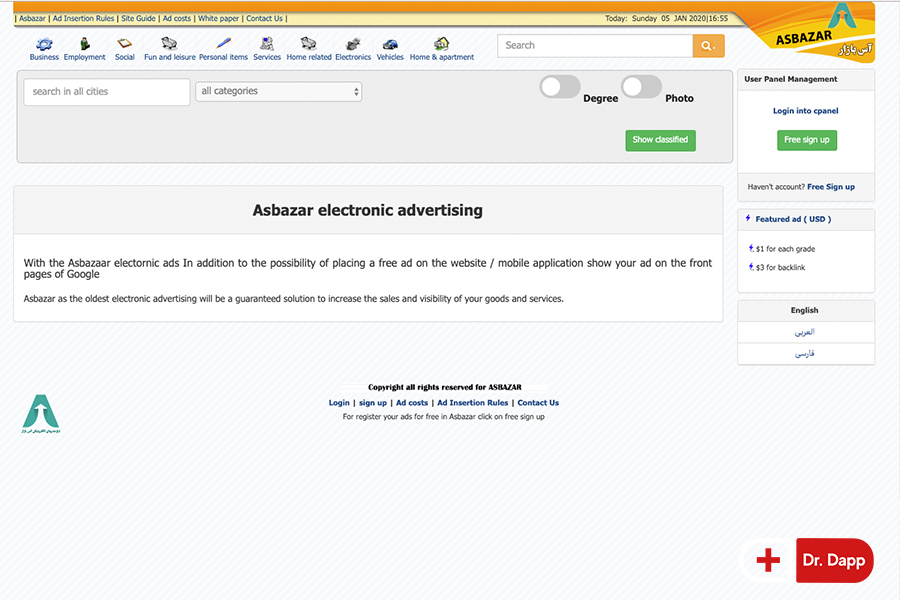
Task: Open the Login into cpanel link
Action: (x=806, y=111)
